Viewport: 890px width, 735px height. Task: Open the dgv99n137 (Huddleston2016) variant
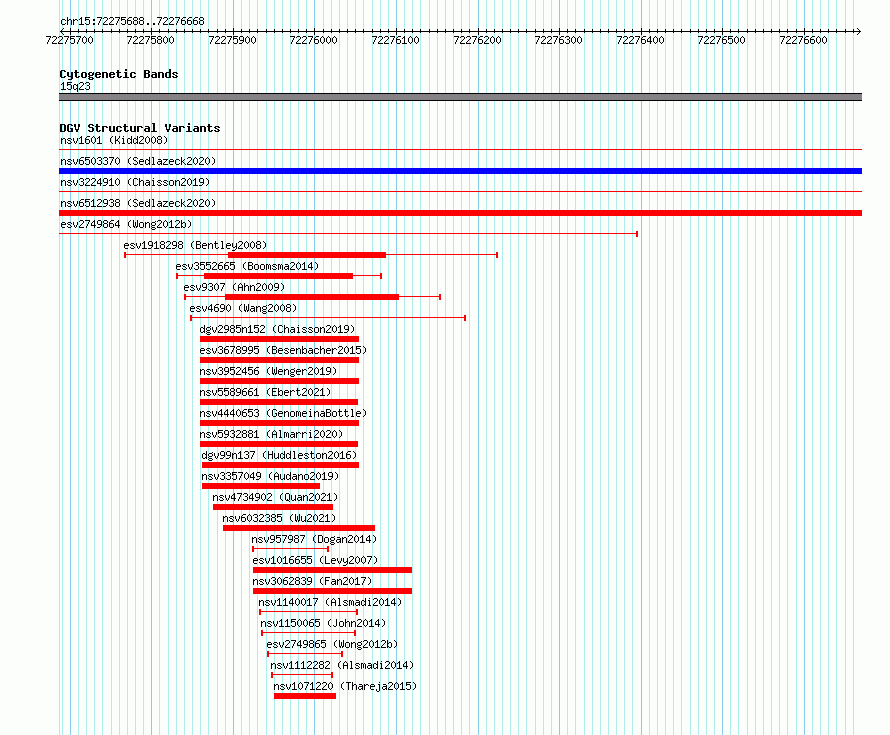(x=279, y=455)
